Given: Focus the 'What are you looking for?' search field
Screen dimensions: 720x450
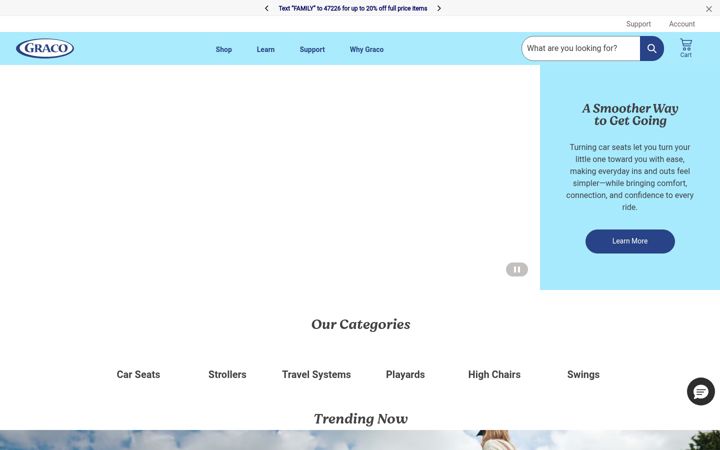Looking at the screenshot, I should coord(581,48).
